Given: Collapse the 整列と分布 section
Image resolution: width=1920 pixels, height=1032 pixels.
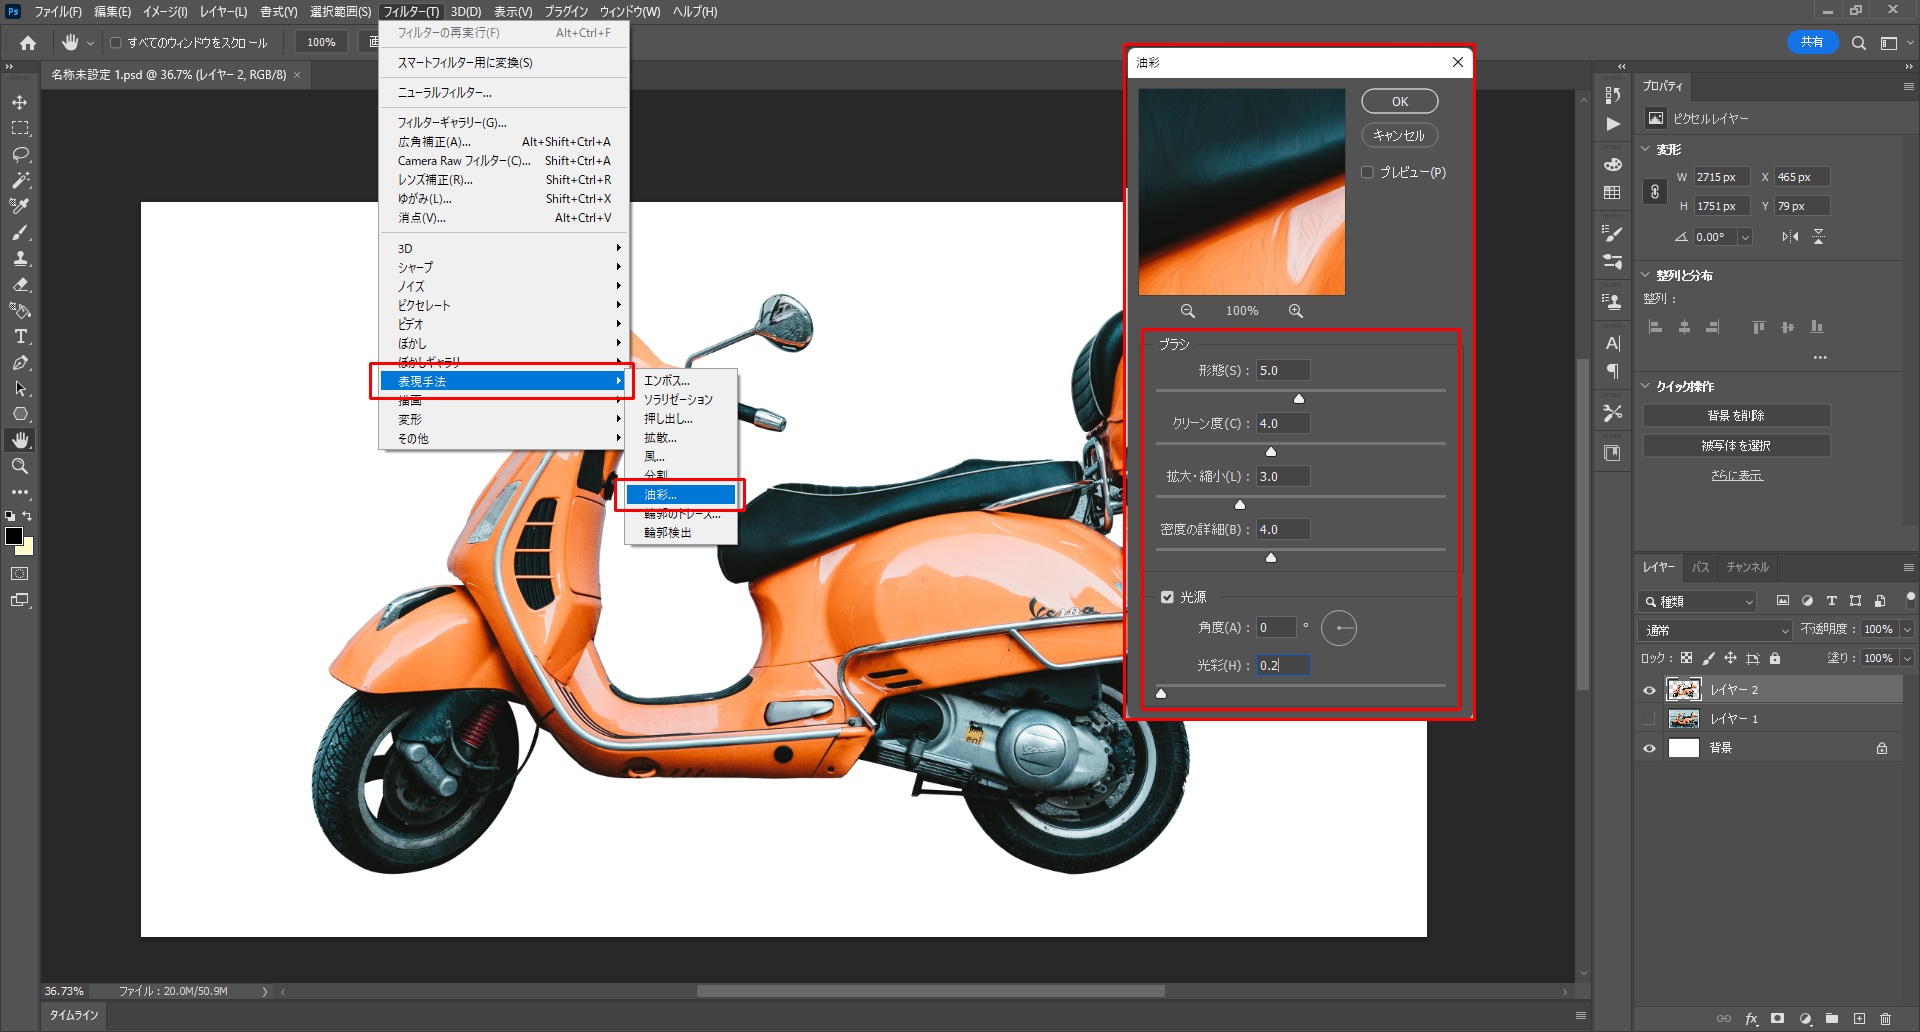Looking at the screenshot, I should [x=1647, y=275].
